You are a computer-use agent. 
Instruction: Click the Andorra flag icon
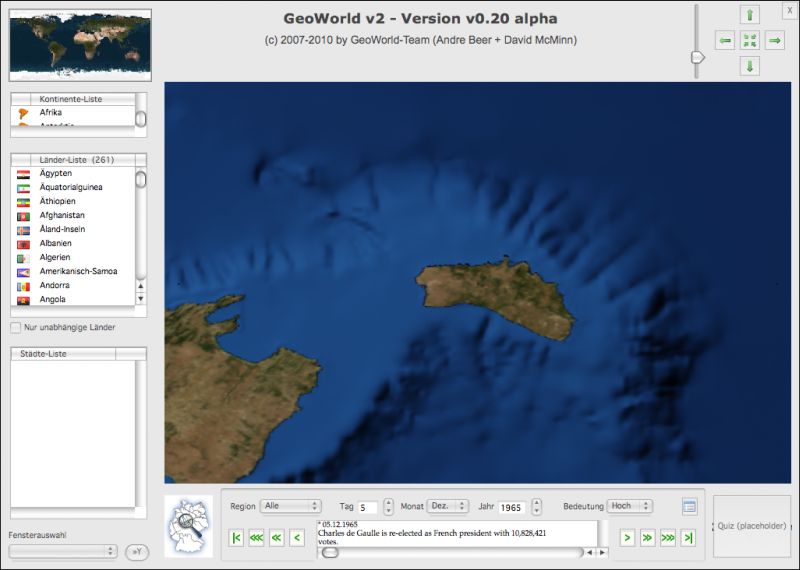click(23, 286)
